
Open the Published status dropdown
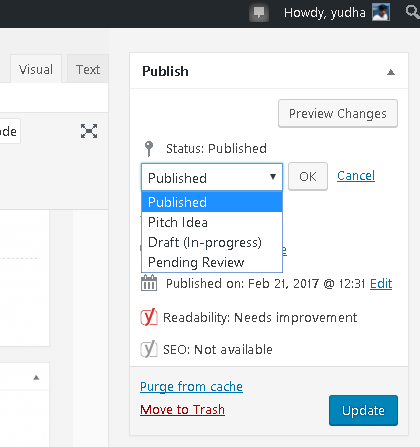point(212,177)
